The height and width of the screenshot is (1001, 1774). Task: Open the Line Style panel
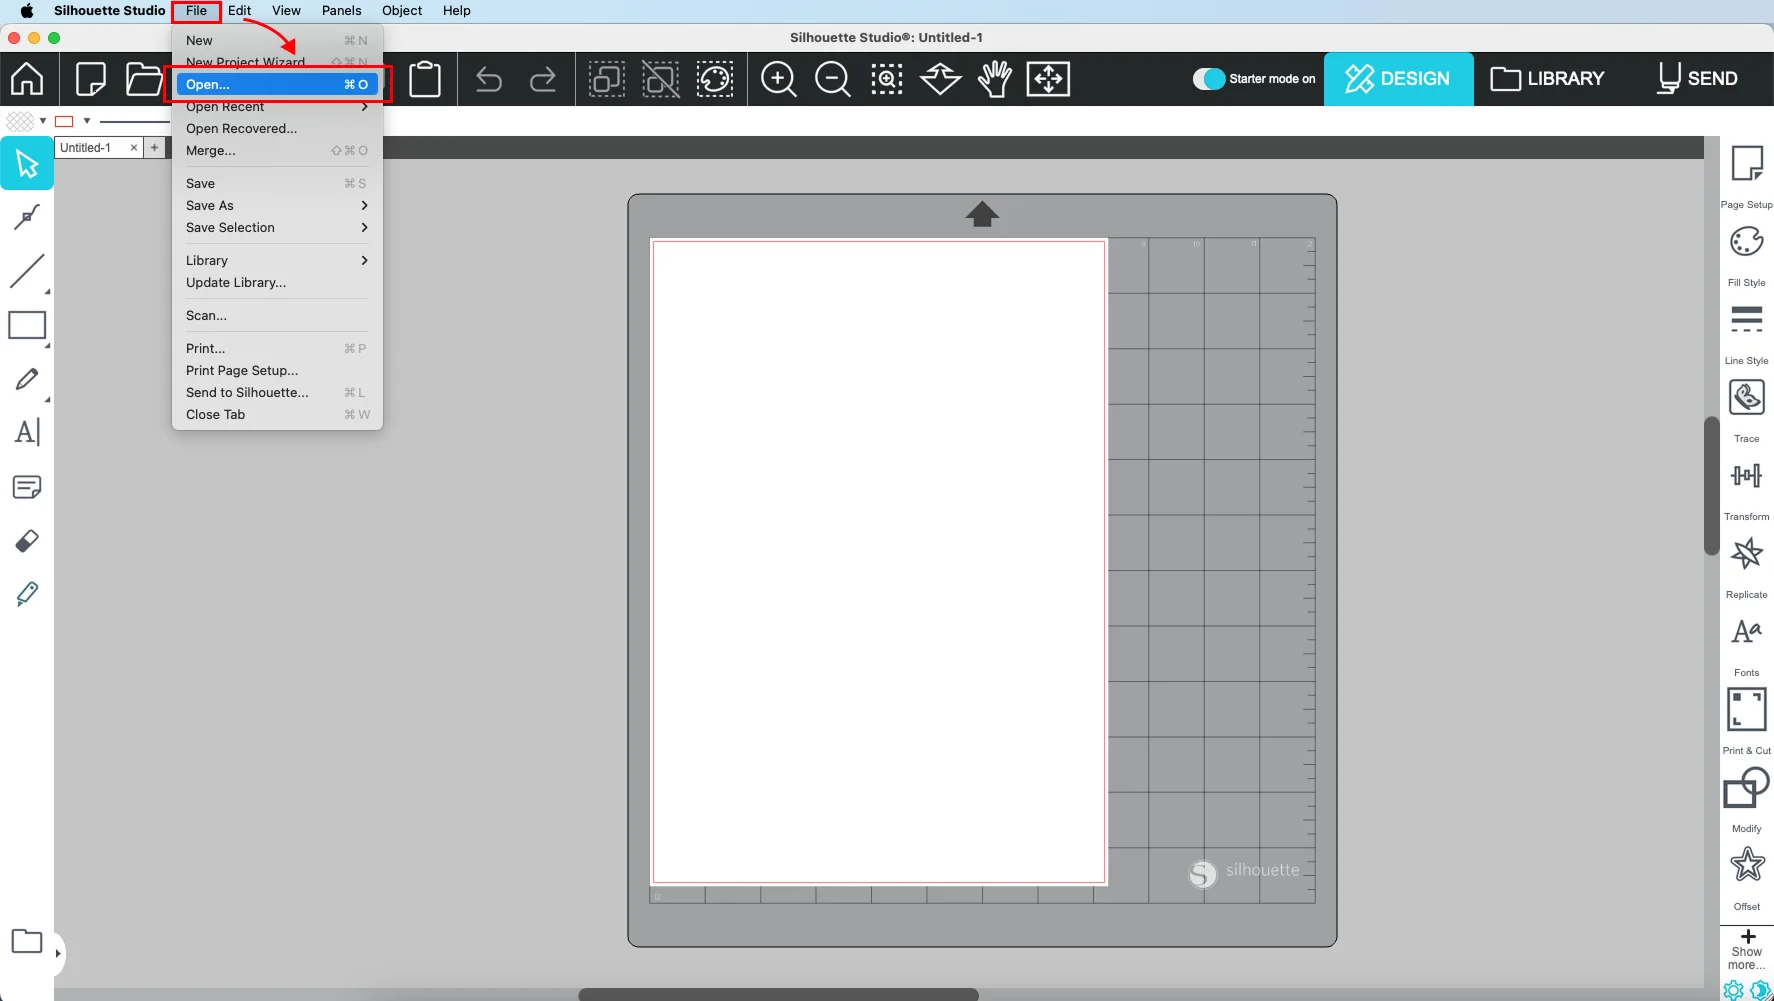click(x=1747, y=320)
